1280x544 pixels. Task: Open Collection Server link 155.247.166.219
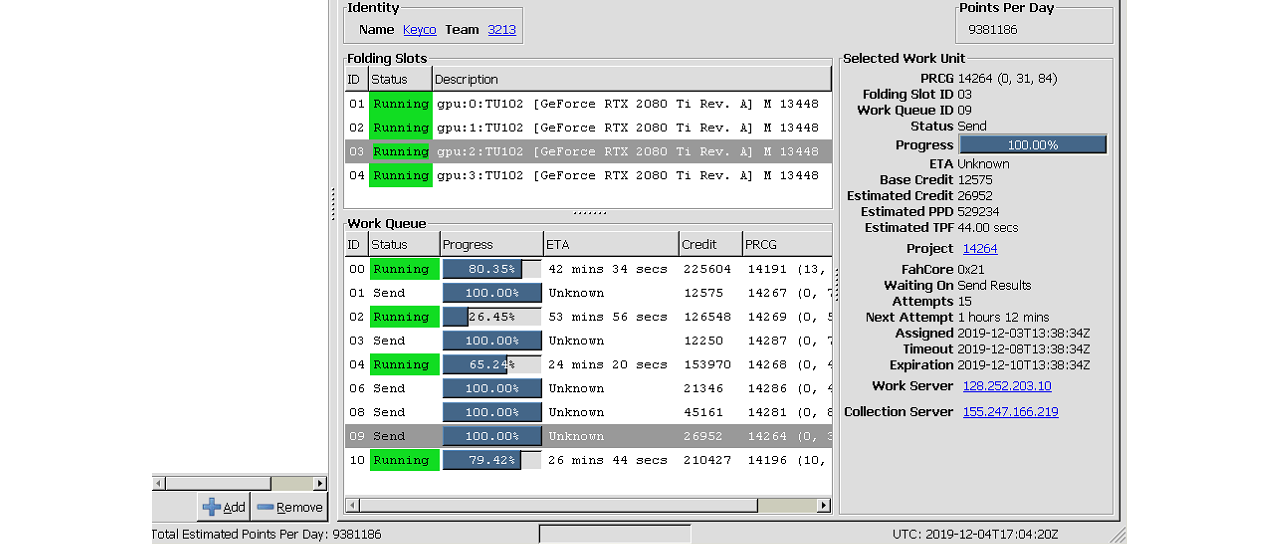[1010, 412]
